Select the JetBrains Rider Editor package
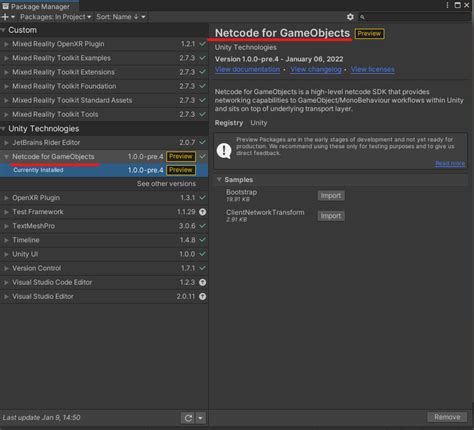474x430 pixels. [104, 142]
